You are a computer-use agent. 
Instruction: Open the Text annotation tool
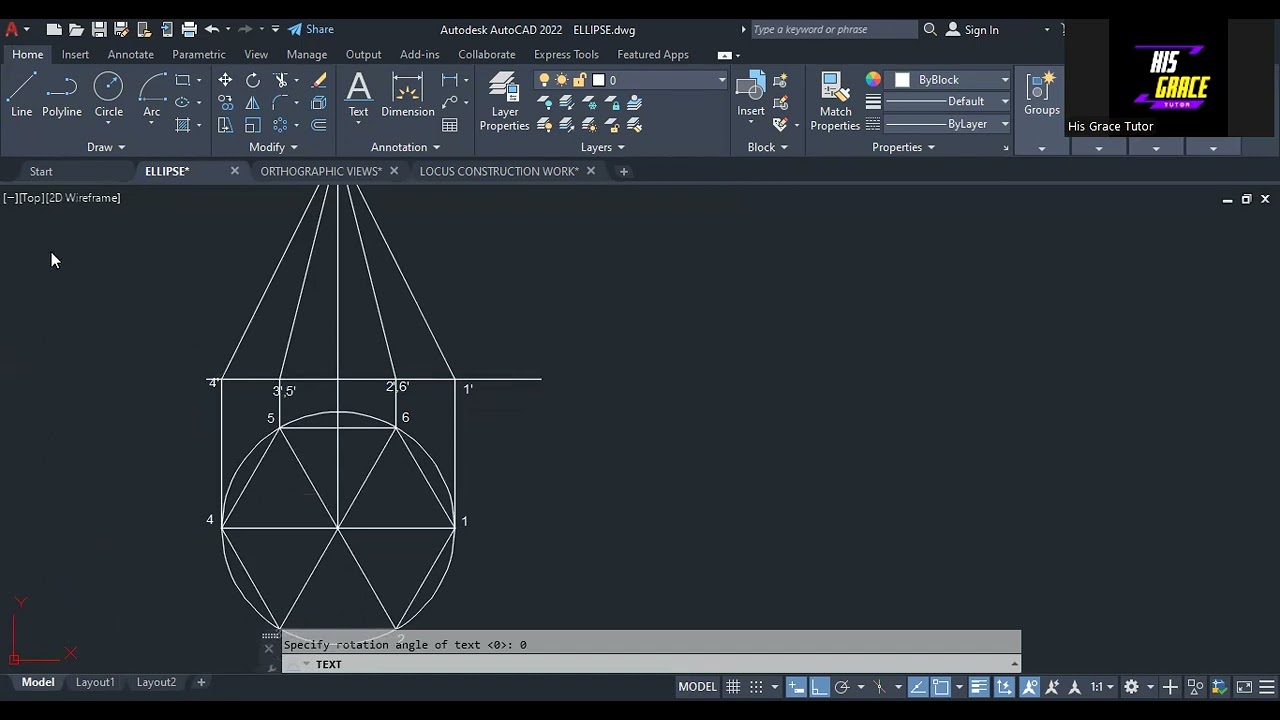358,96
